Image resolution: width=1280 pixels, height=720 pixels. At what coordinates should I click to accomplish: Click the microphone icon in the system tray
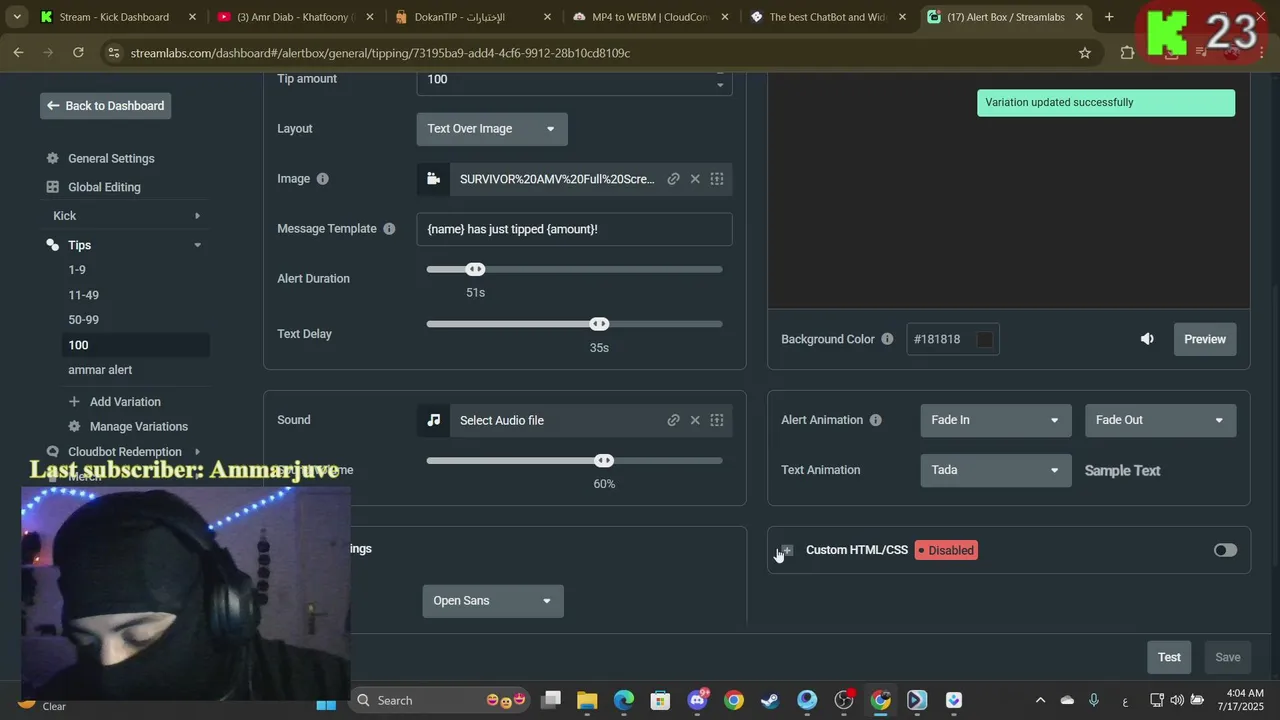[x=1094, y=700]
